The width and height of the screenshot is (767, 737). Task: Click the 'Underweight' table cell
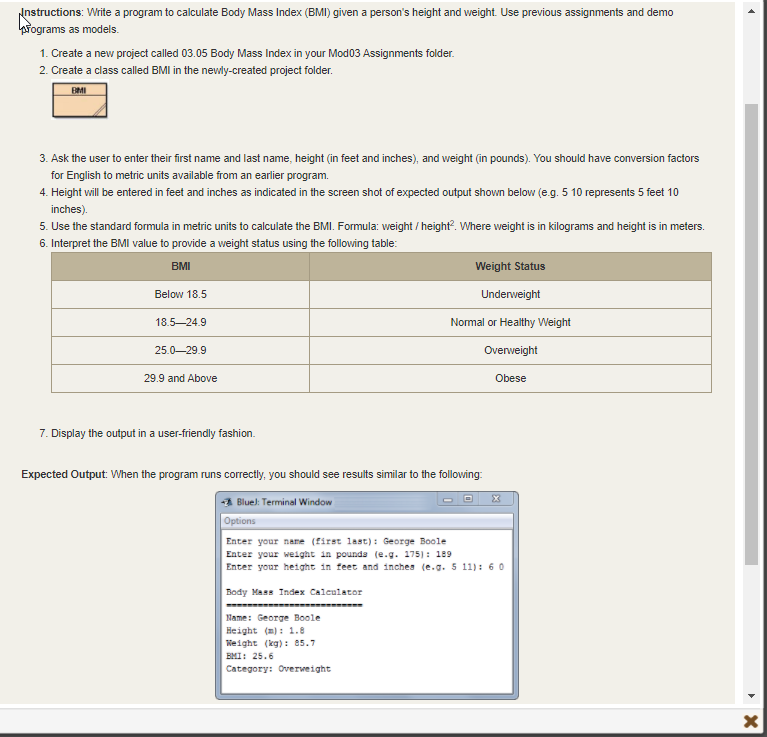pos(510,294)
